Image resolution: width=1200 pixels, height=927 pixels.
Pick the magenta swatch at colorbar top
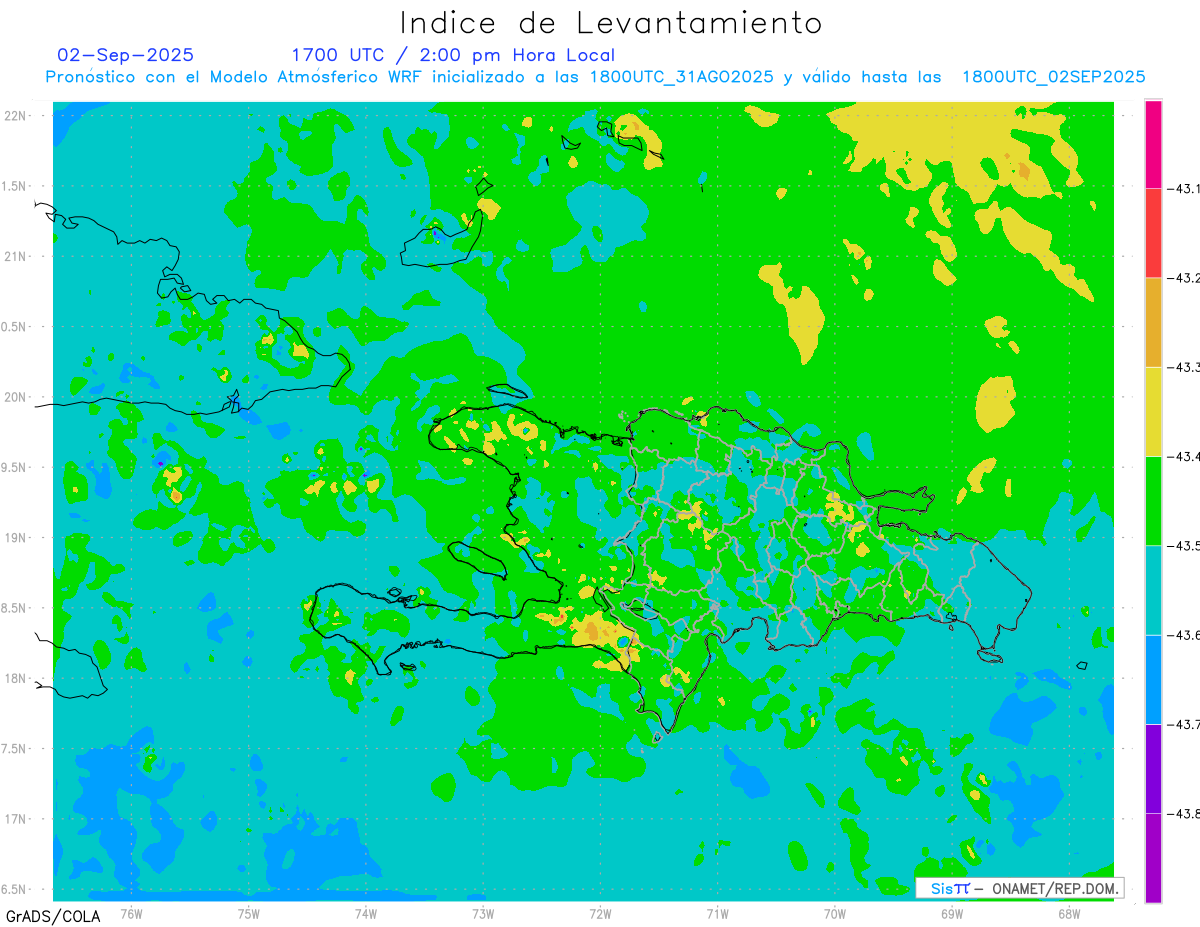tap(1153, 144)
